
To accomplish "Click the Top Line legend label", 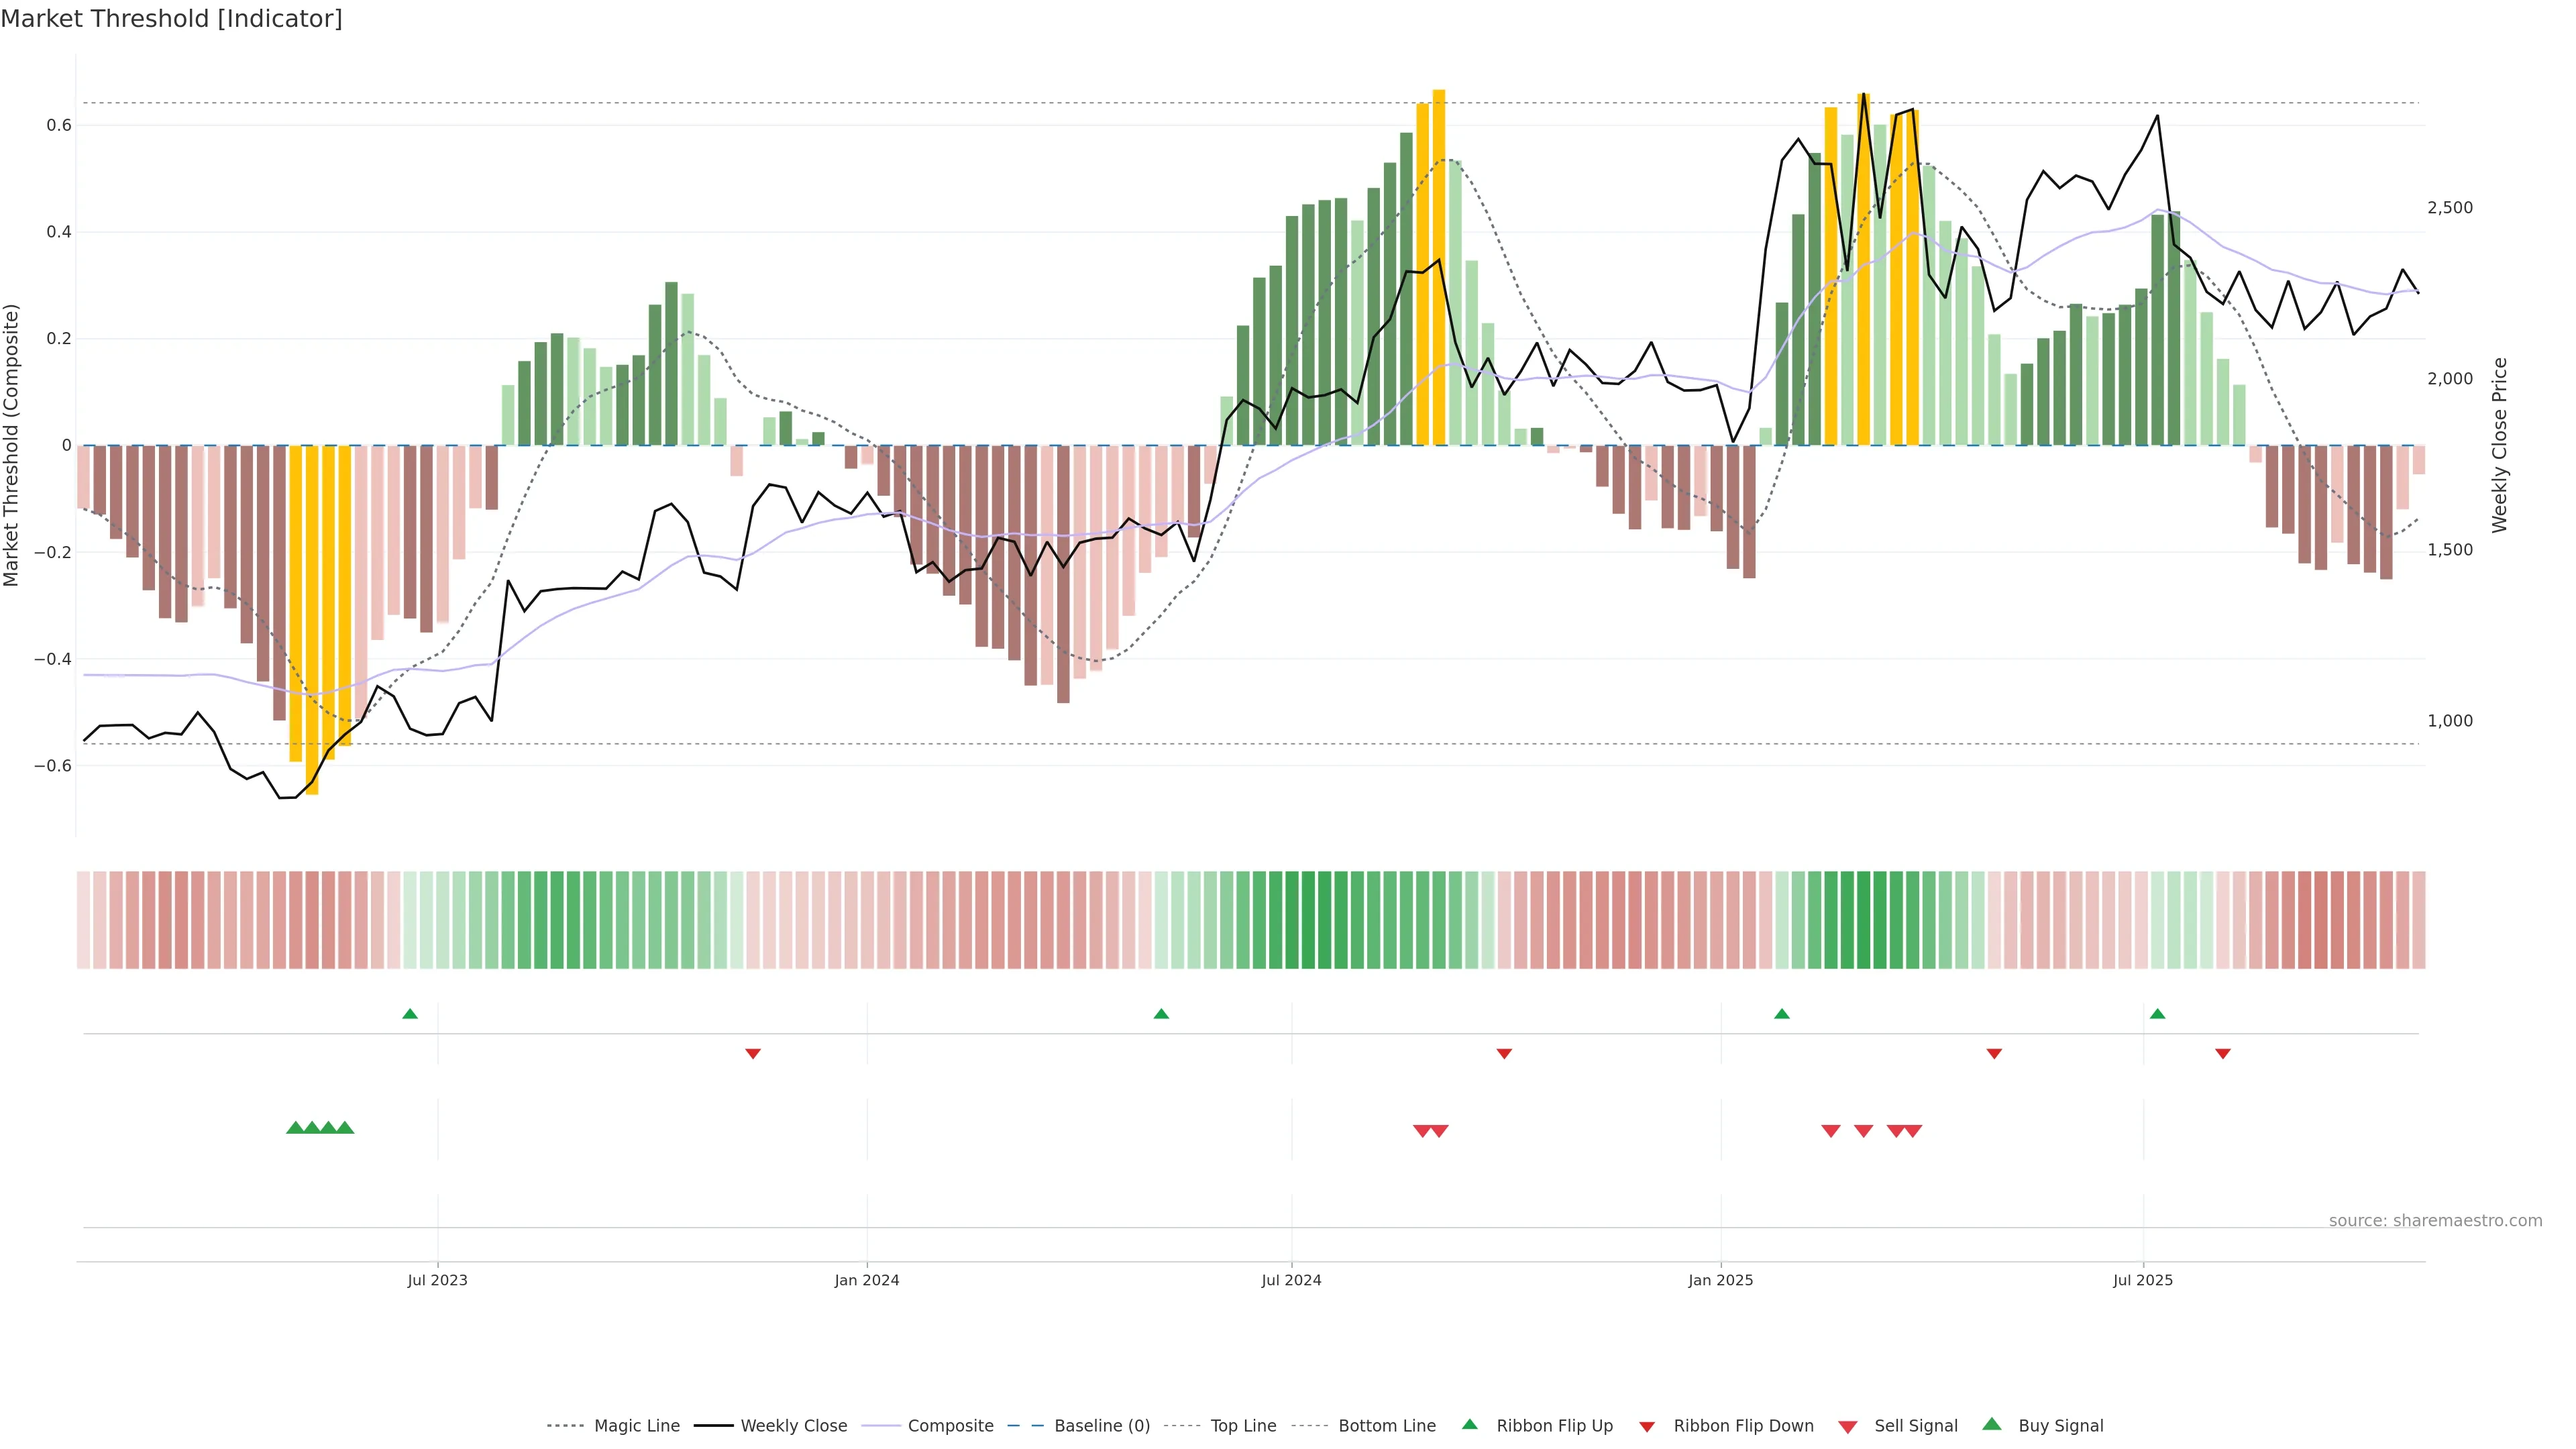I will [x=1243, y=1425].
